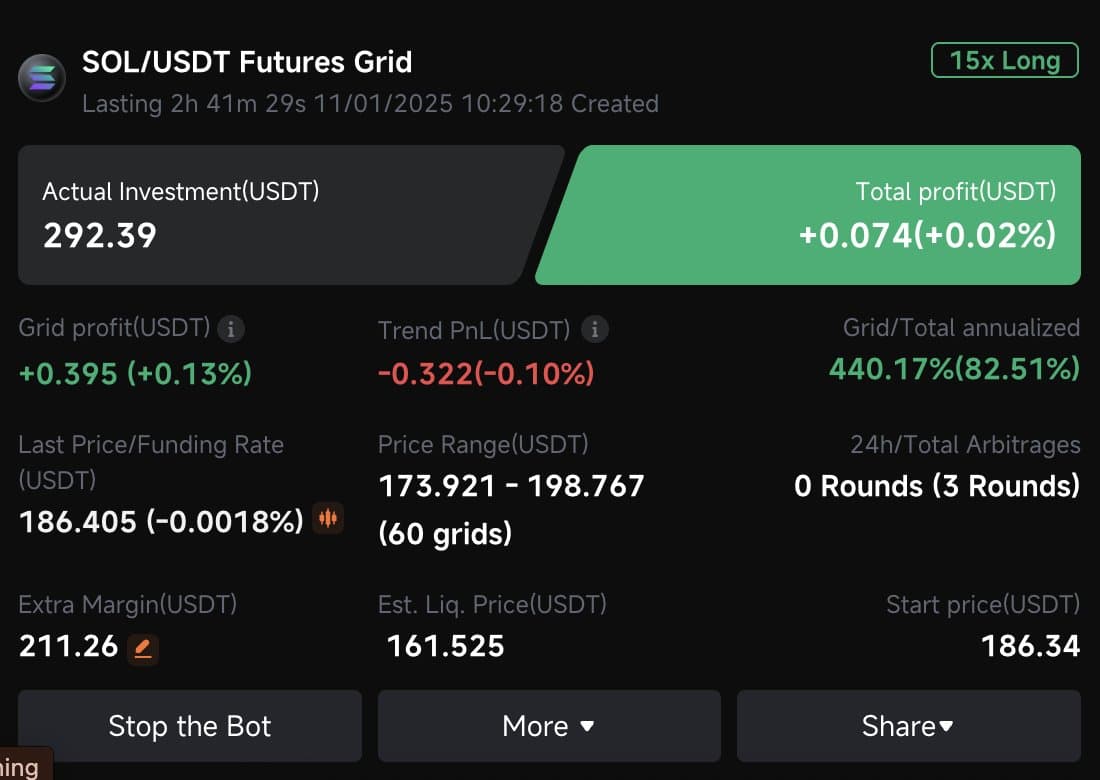
Task: Select the 15x Long leverage badge
Action: pyautogui.click(x=1004, y=60)
